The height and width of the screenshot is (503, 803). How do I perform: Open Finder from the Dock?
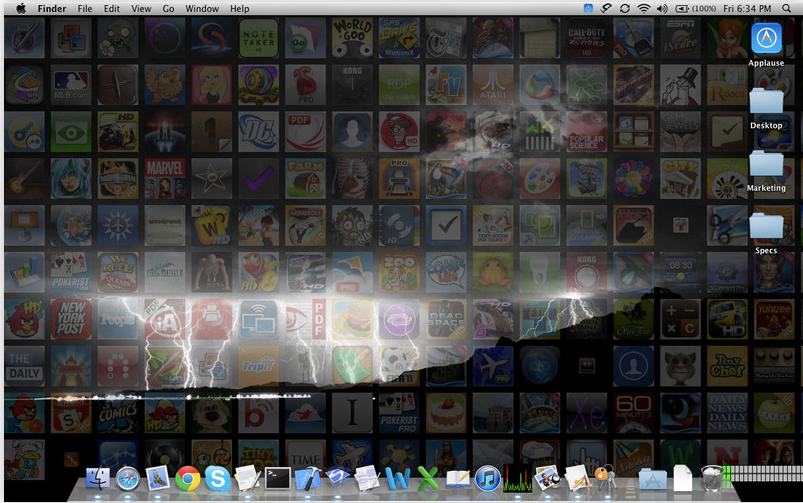click(97, 478)
